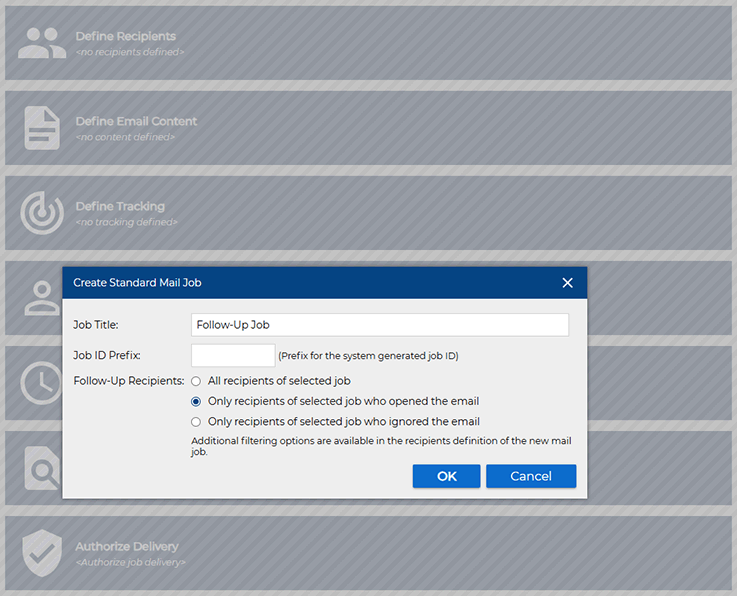Cancel the mail job creation

point(530,476)
